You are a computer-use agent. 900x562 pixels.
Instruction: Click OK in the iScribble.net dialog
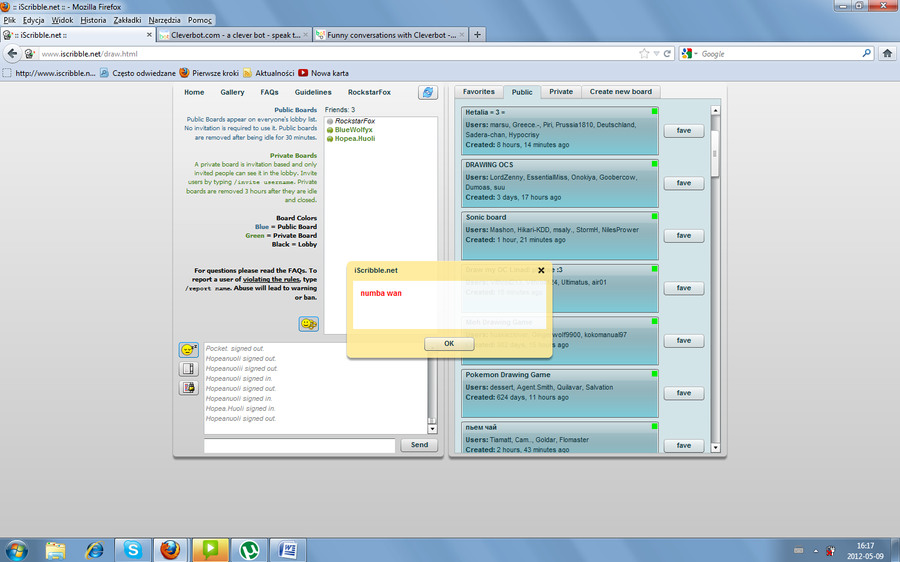pyautogui.click(x=449, y=344)
